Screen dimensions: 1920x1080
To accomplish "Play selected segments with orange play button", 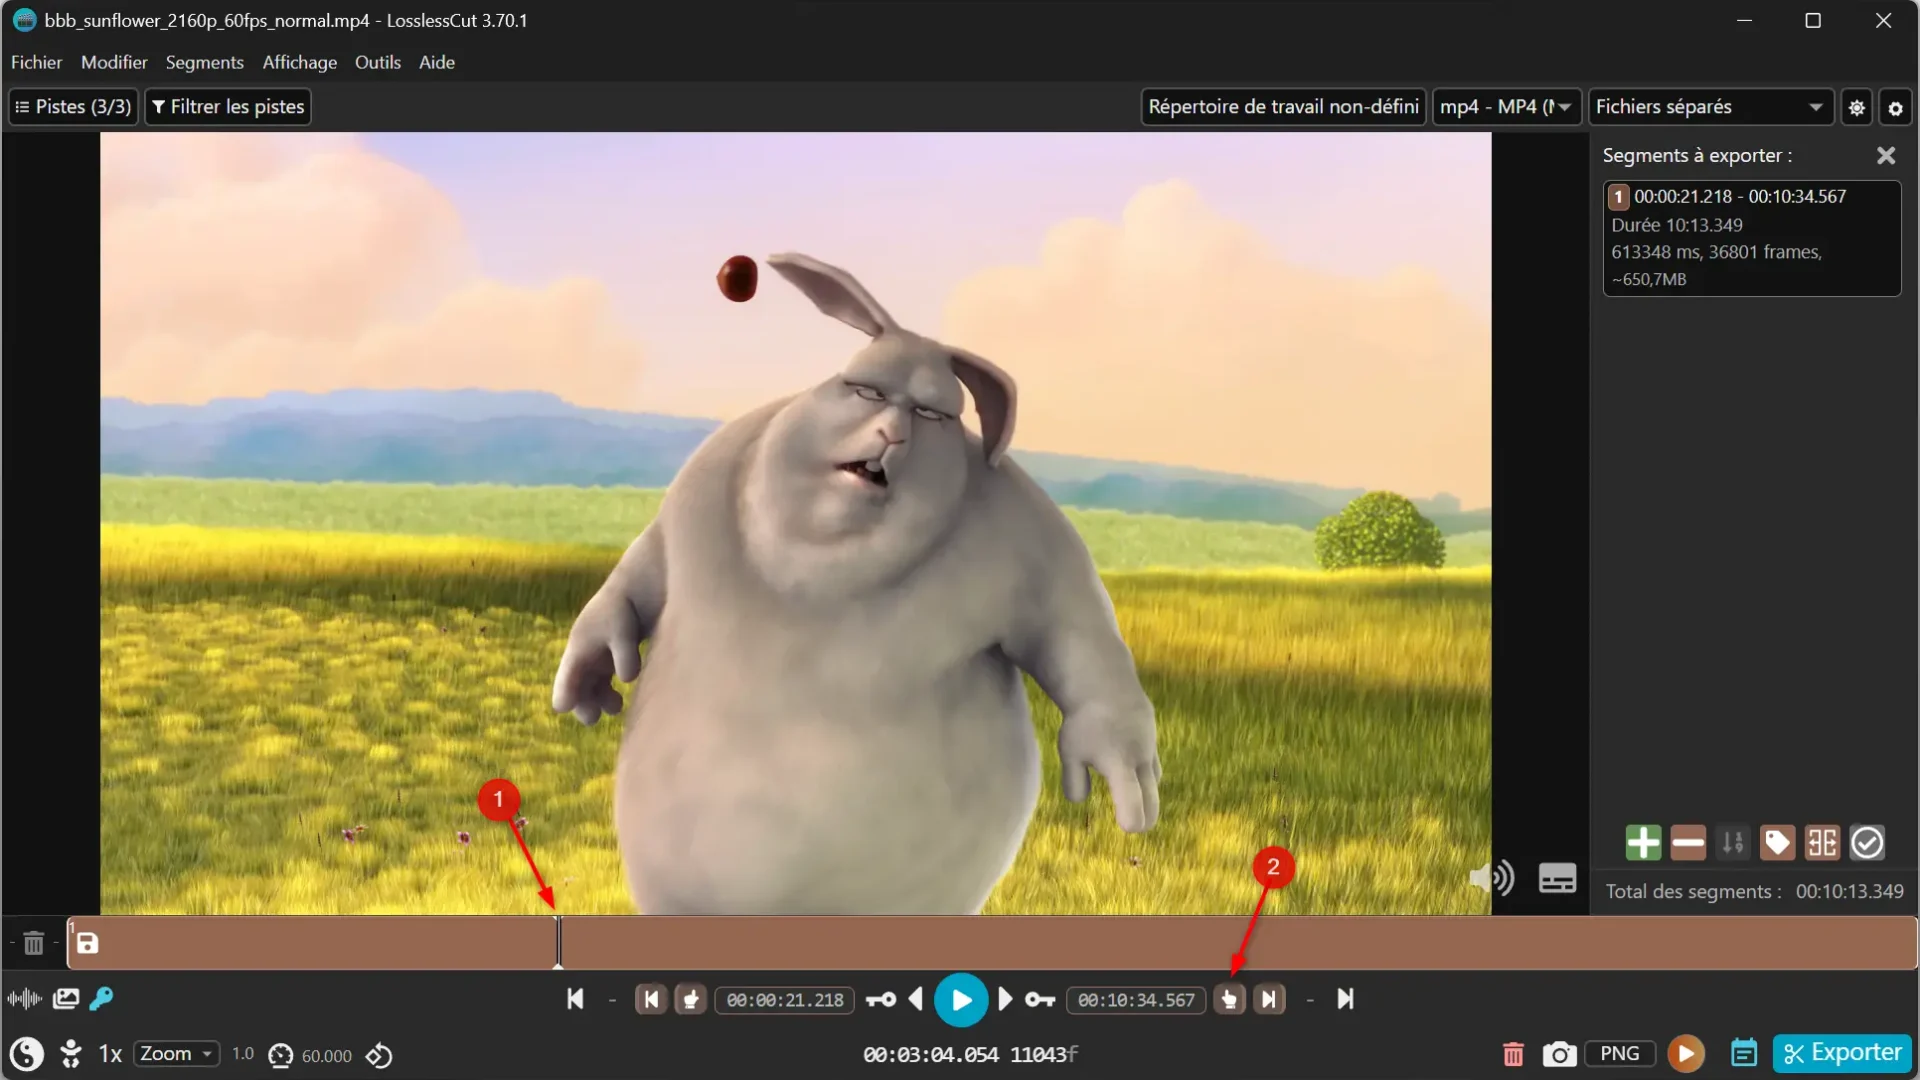I will coord(1686,1054).
